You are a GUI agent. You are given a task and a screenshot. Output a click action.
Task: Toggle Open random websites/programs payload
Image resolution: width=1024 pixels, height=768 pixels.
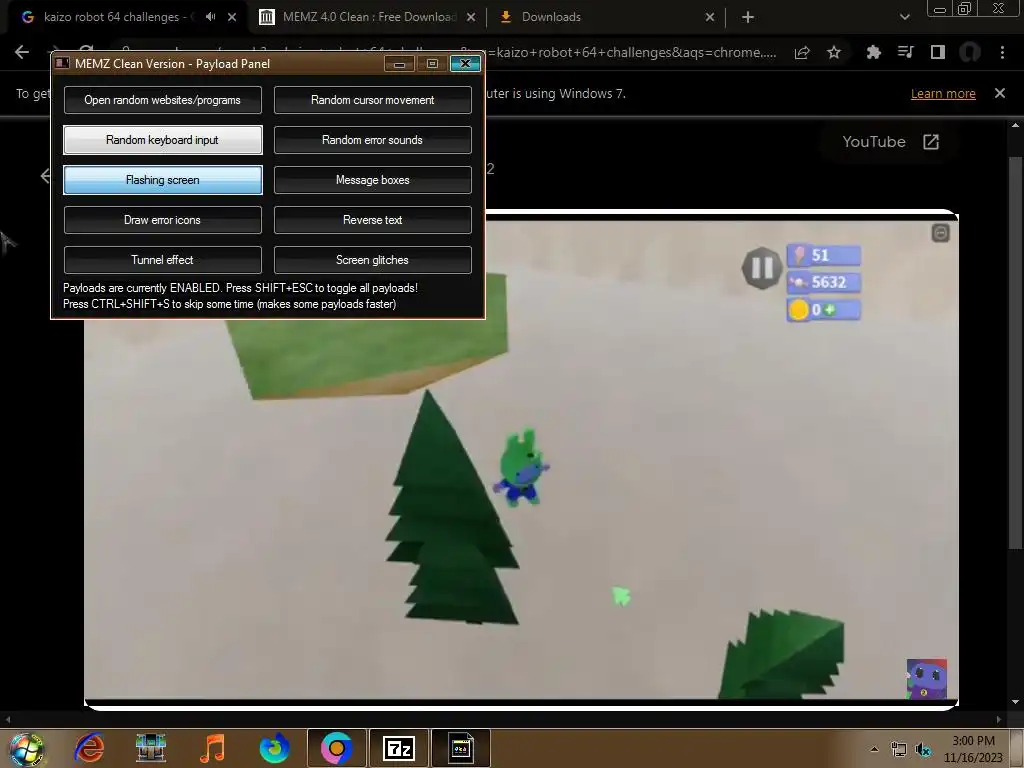click(163, 100)
